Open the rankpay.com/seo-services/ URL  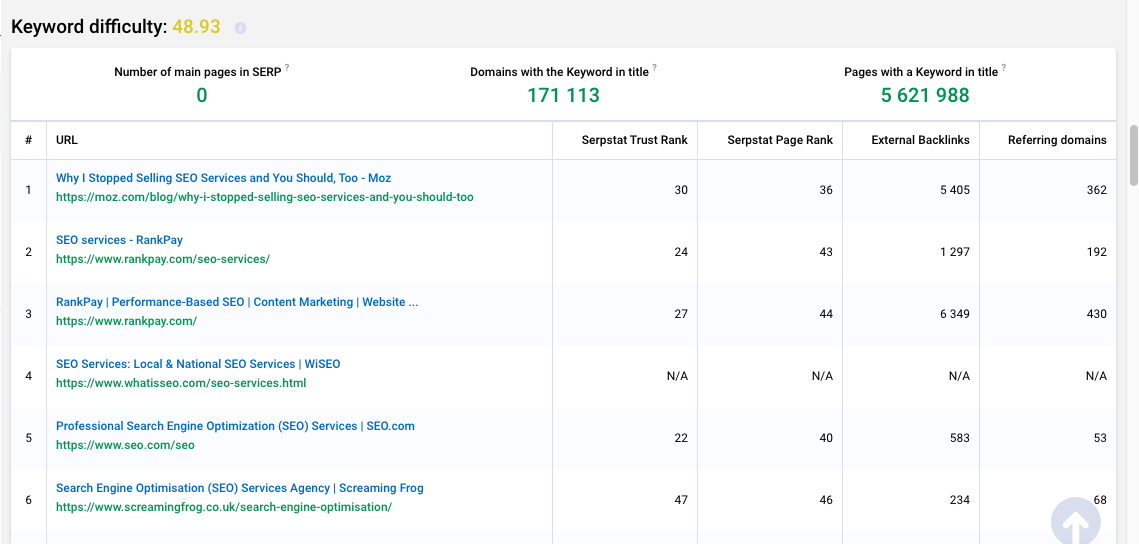pos(163,259)
